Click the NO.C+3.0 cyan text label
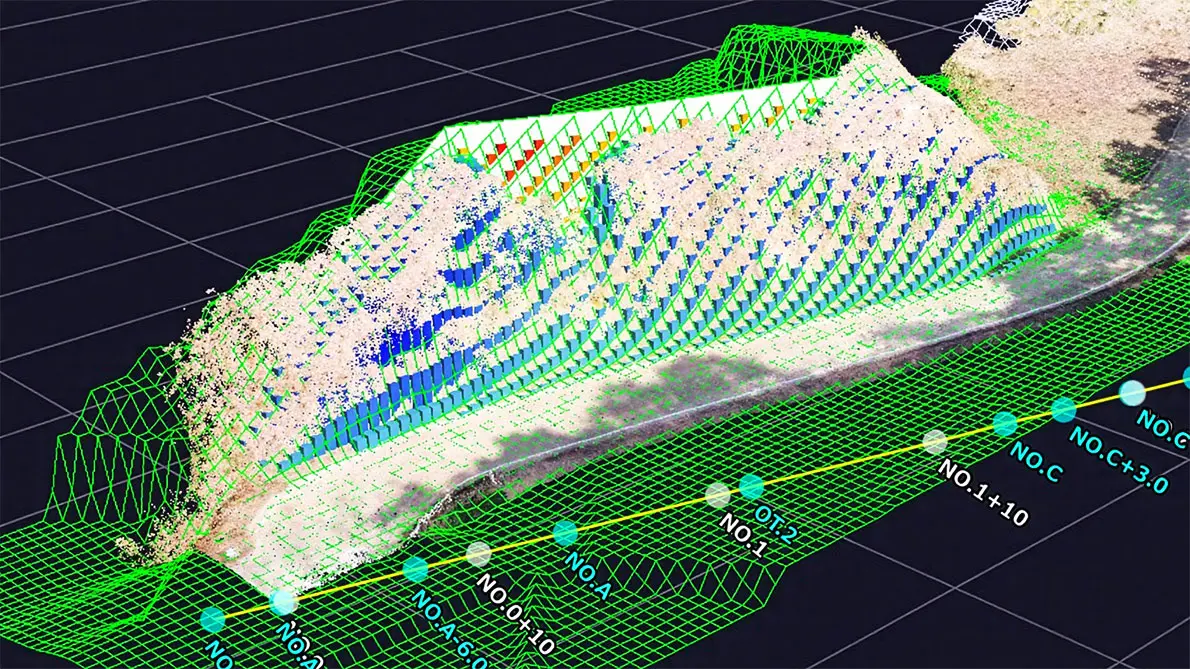This screenshot has width=1190, height=669. click(x=1119, y=460)
